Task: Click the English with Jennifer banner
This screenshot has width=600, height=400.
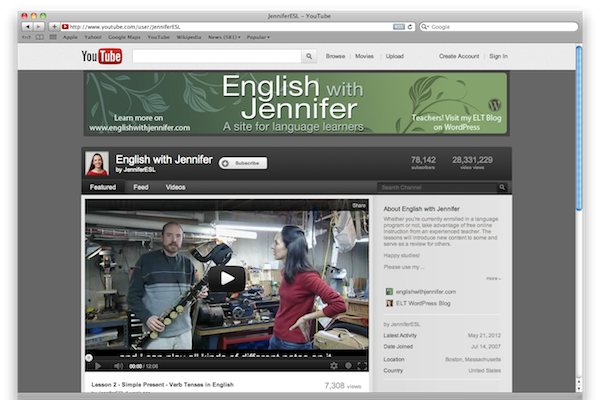Action: (297, 103)
